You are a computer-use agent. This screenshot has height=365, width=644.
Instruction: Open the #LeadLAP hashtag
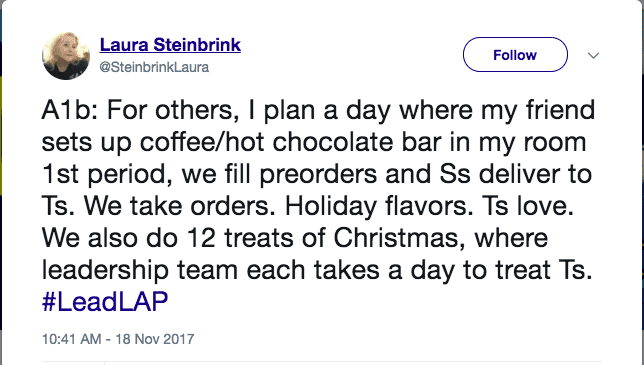[x=105, y=301]
